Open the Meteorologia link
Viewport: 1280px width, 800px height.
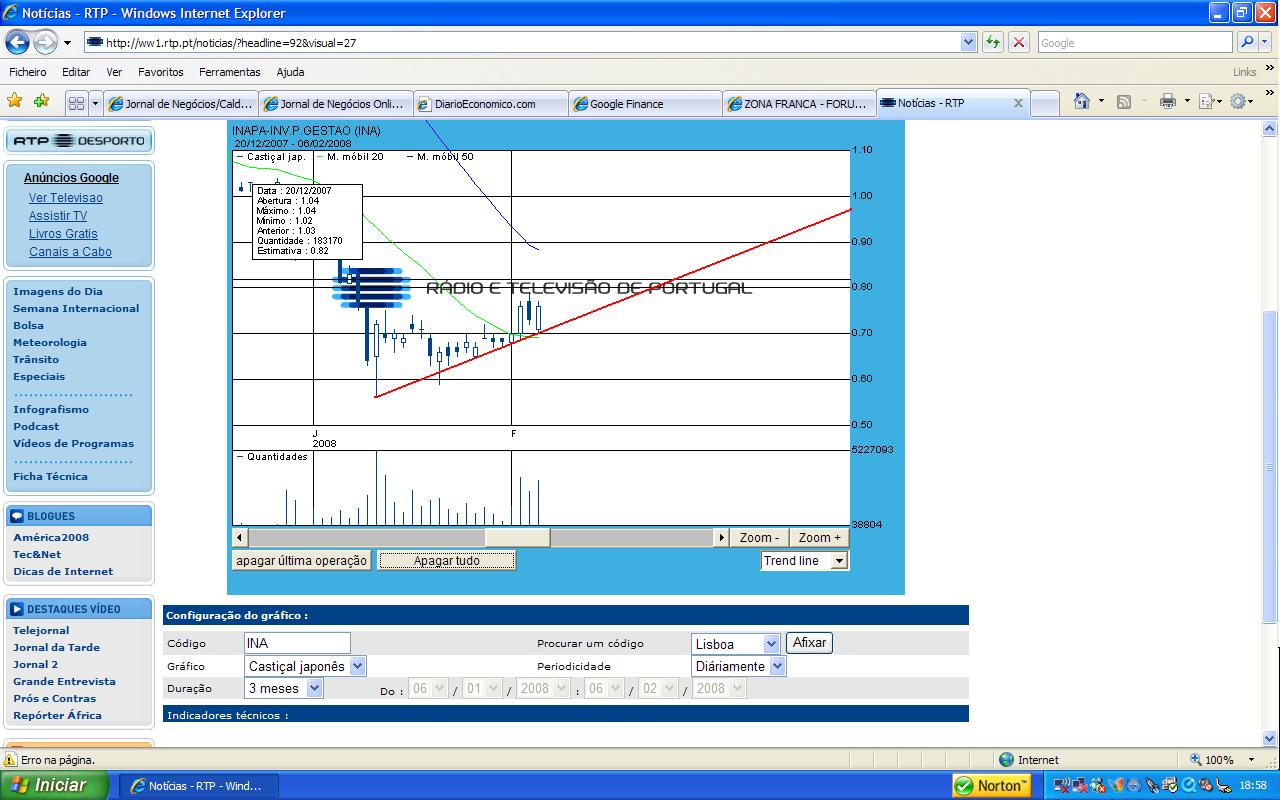click(50, 342)
